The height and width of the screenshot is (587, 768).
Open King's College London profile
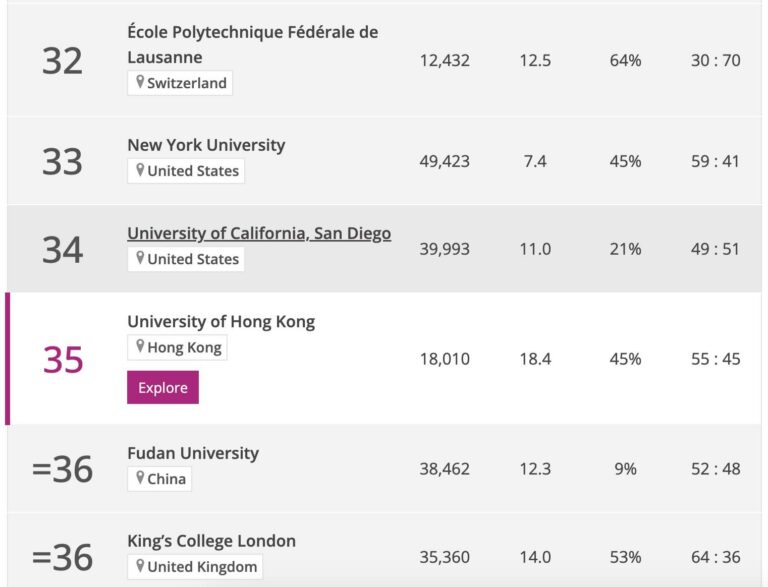[x=212, y=541]
